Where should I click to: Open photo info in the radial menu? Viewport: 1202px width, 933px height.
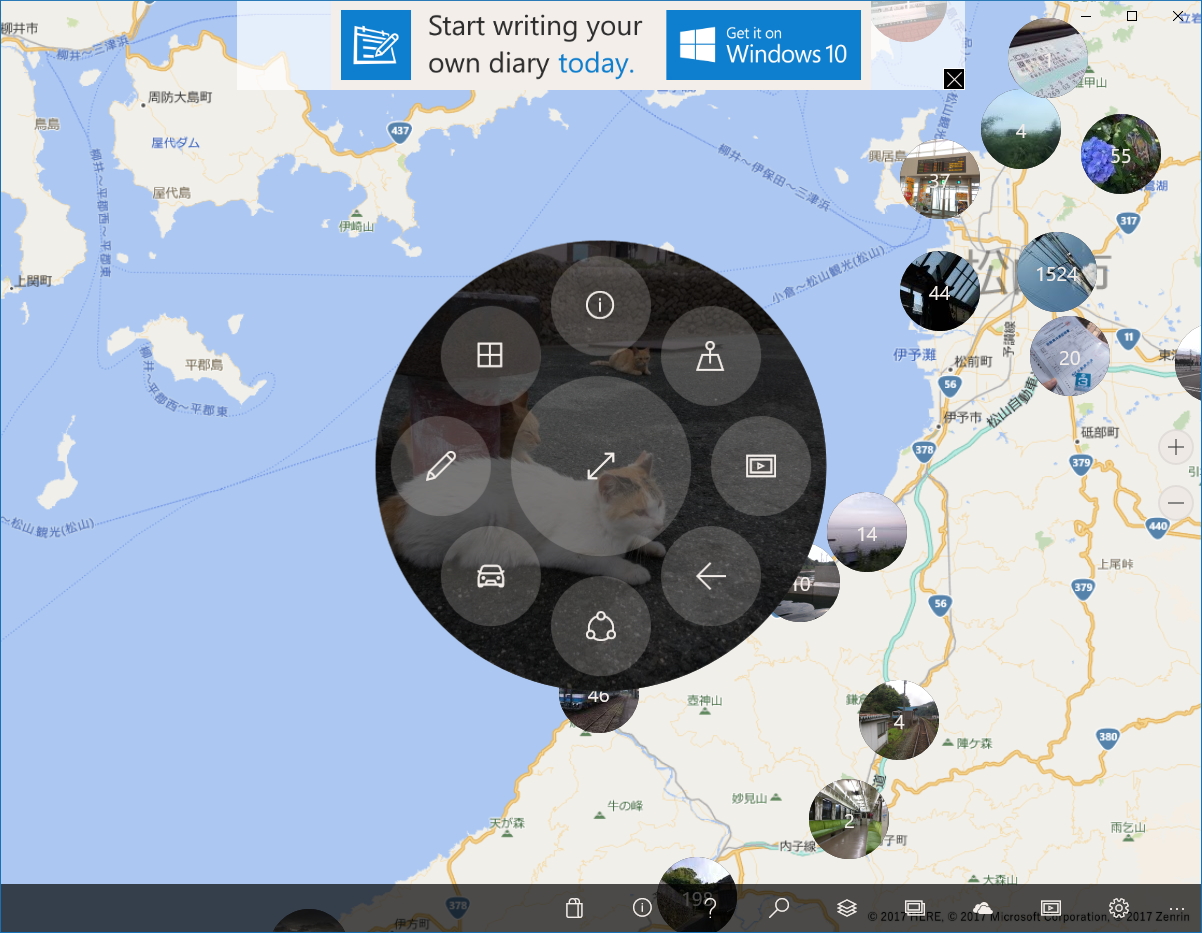[x=600, y=306]
